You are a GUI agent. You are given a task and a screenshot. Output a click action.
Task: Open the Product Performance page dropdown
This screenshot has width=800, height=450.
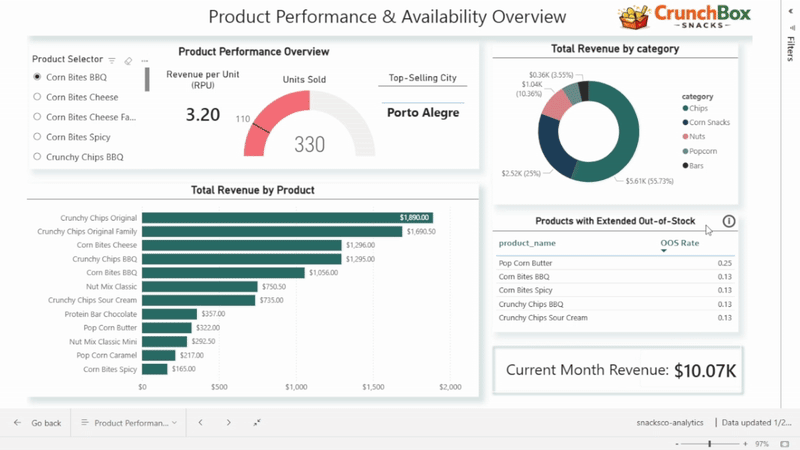[x=129, y=423]
